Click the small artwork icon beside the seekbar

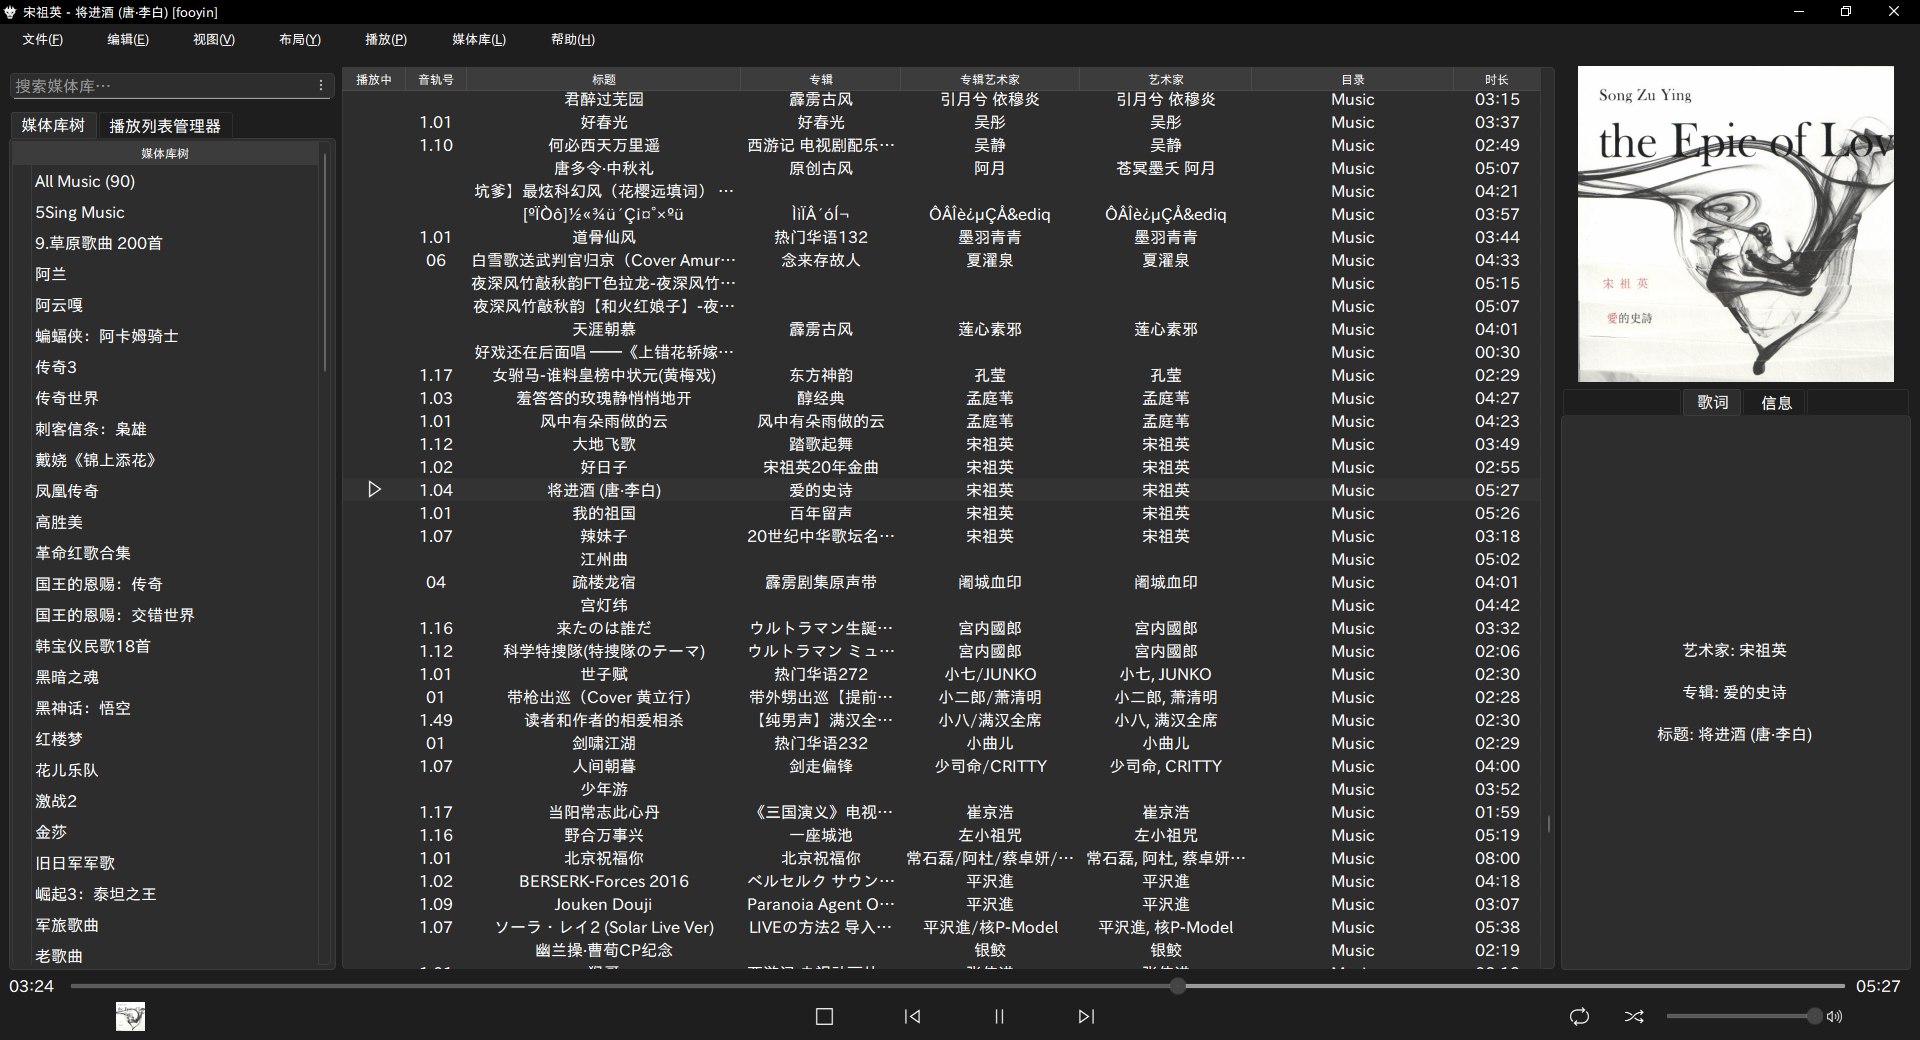pyautogui.click(x=130, y=1016)
